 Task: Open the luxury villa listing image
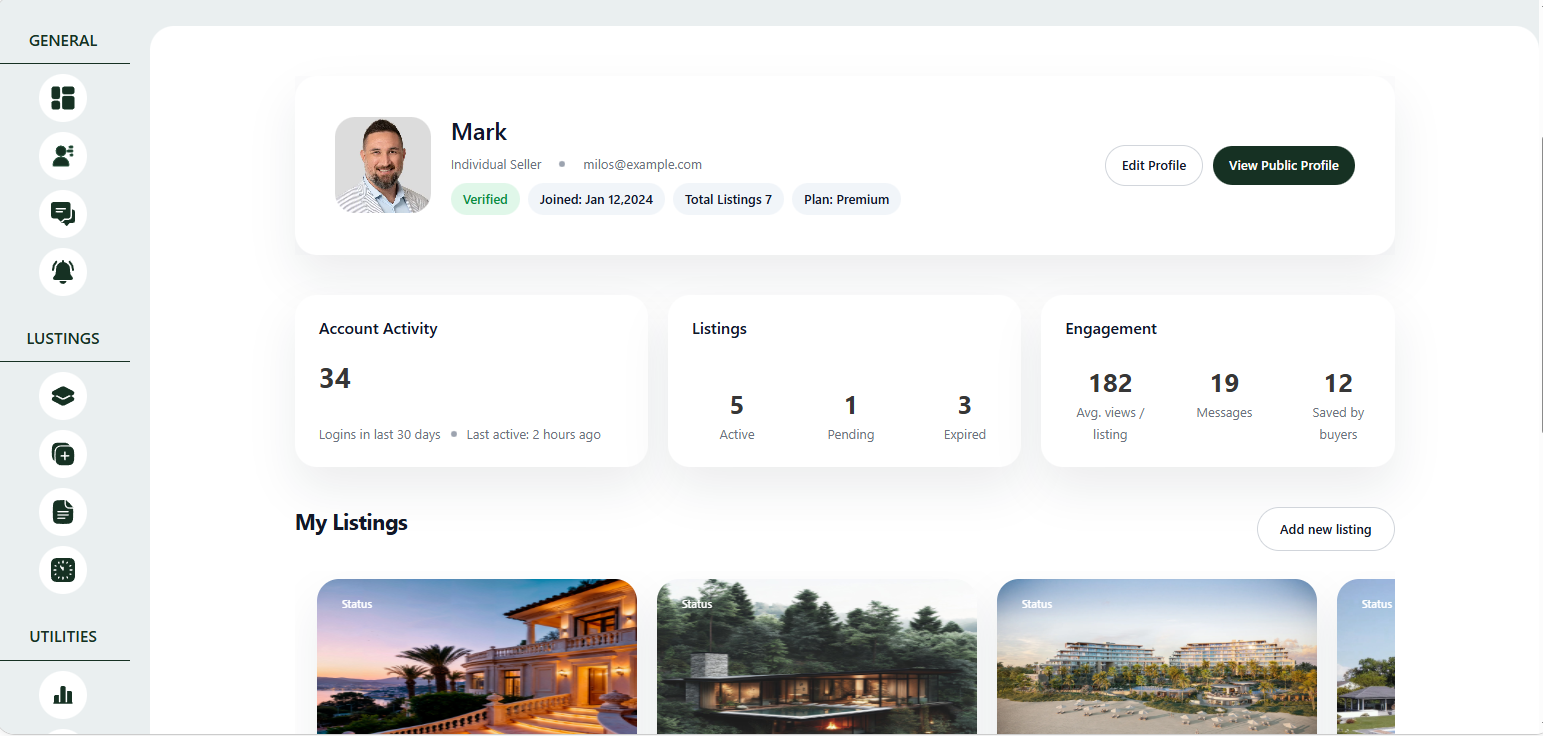(x=477, y=657)
